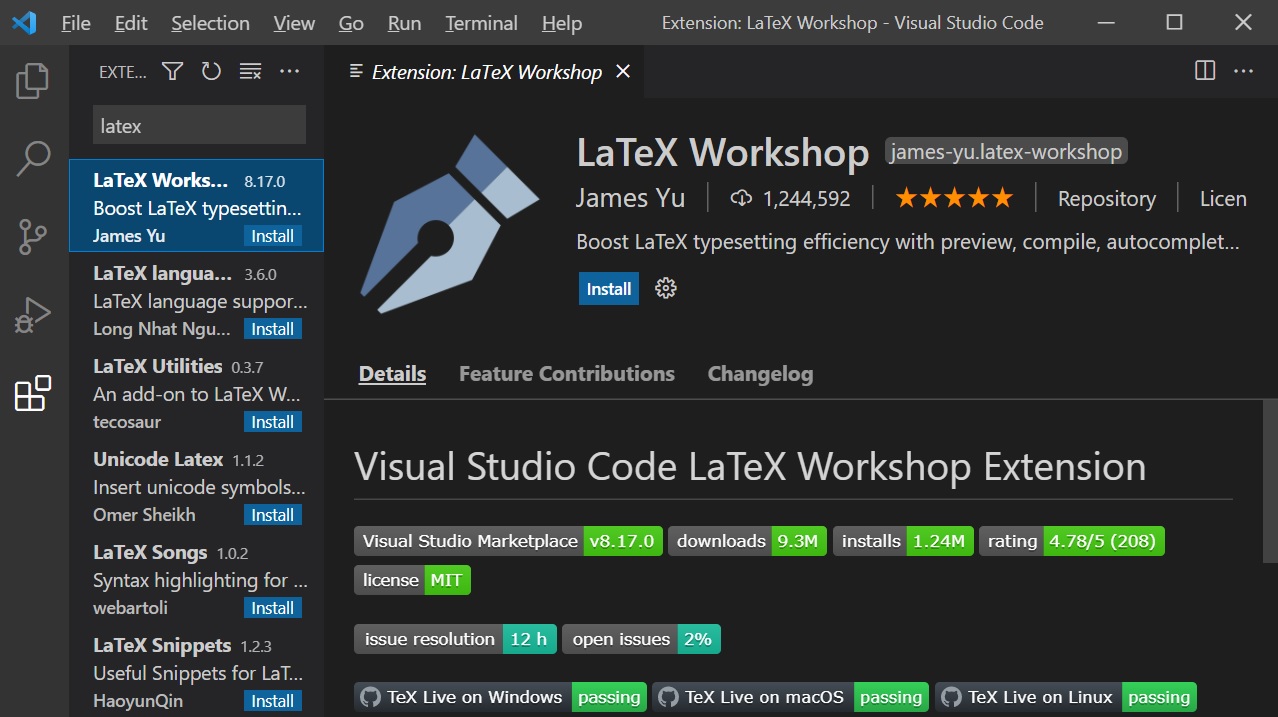Open Extensions panel more actions menu

pos(289,71)
